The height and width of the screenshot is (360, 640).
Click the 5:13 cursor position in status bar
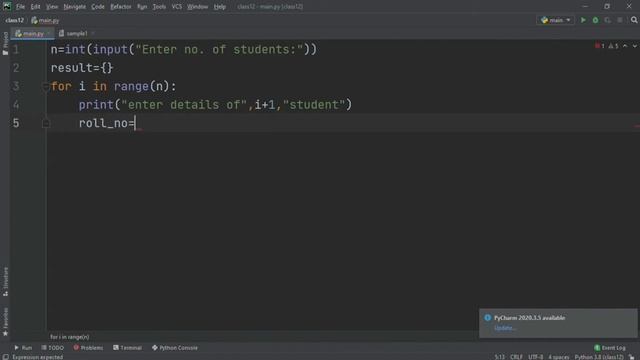pos(500,357)
